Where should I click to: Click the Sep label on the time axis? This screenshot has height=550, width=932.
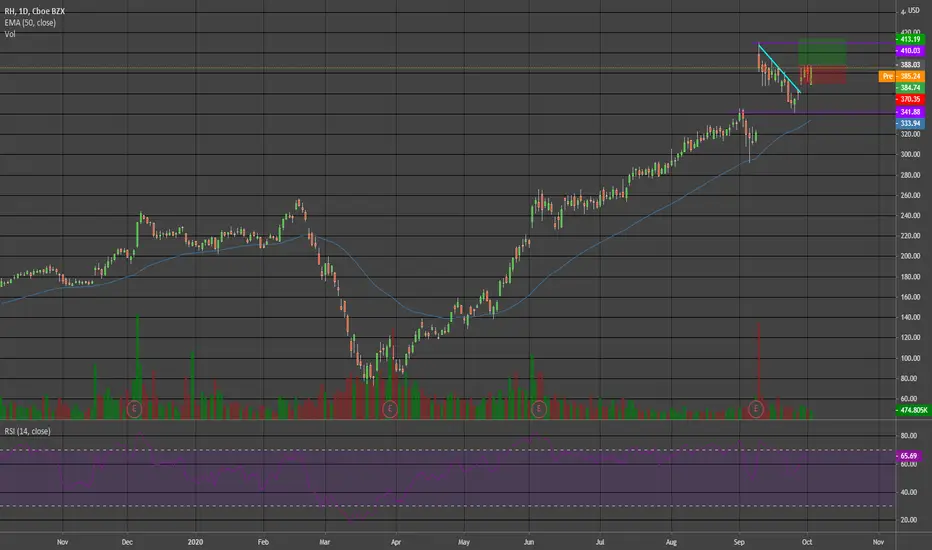point(739,542)
